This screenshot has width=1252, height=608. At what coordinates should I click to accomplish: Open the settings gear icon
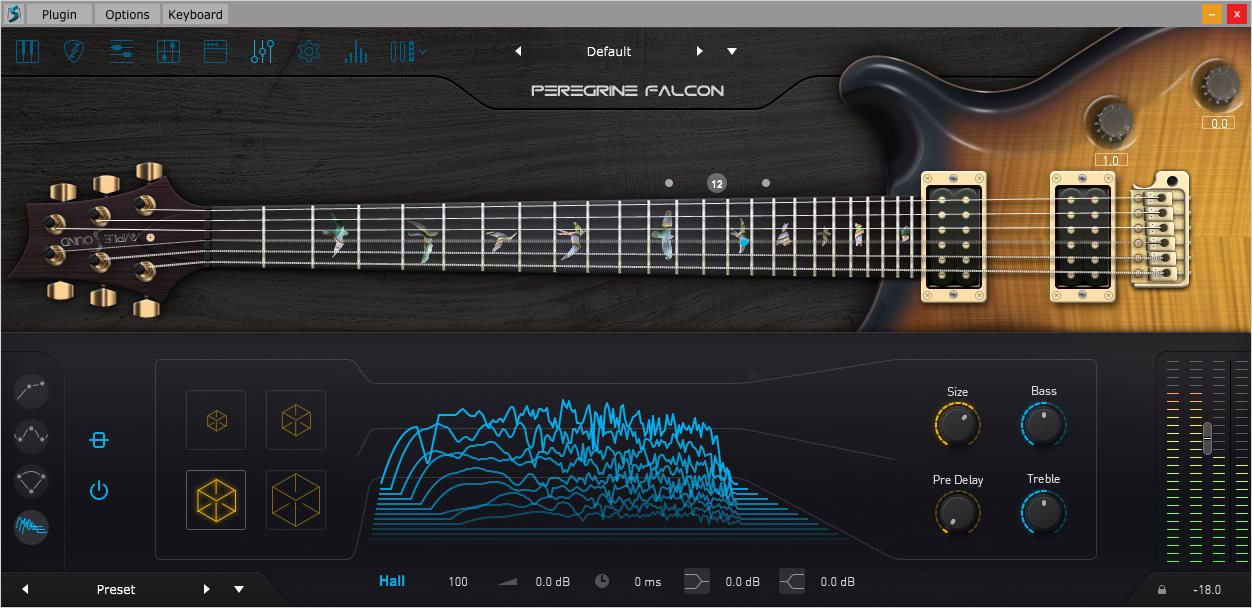(309, 51)
